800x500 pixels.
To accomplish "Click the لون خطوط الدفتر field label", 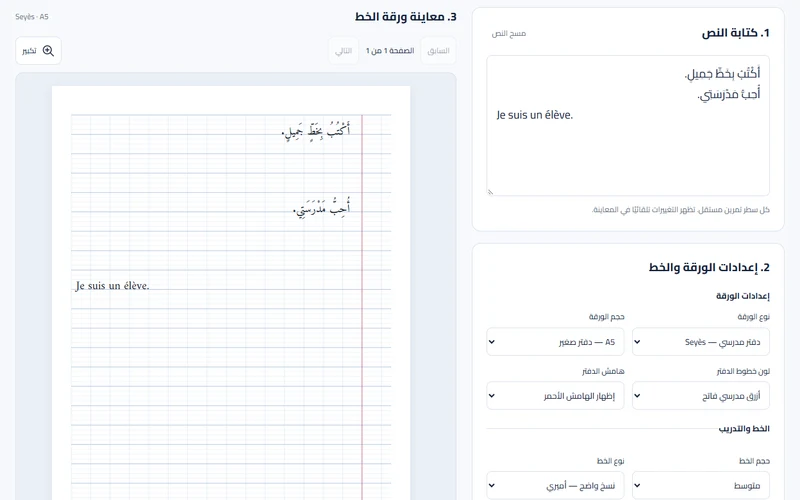I will pyautogui.click(x=743, y=371).
